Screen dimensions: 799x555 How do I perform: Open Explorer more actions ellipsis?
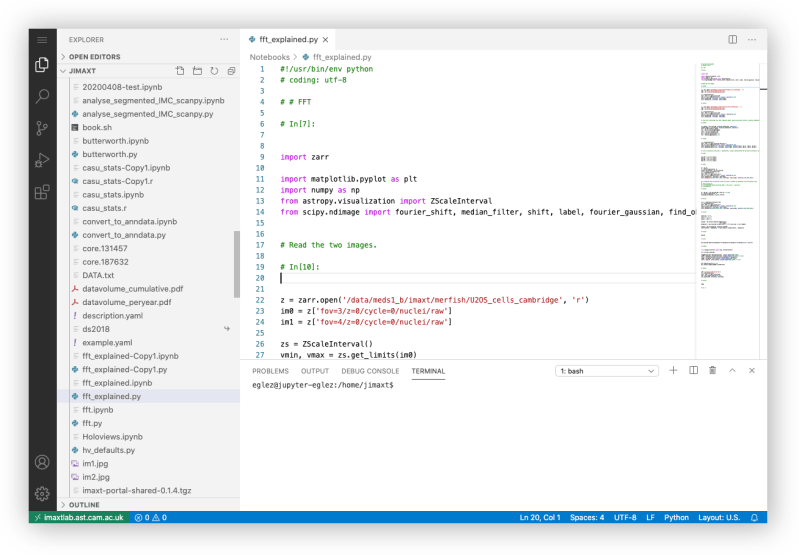(x=224, y=39)
